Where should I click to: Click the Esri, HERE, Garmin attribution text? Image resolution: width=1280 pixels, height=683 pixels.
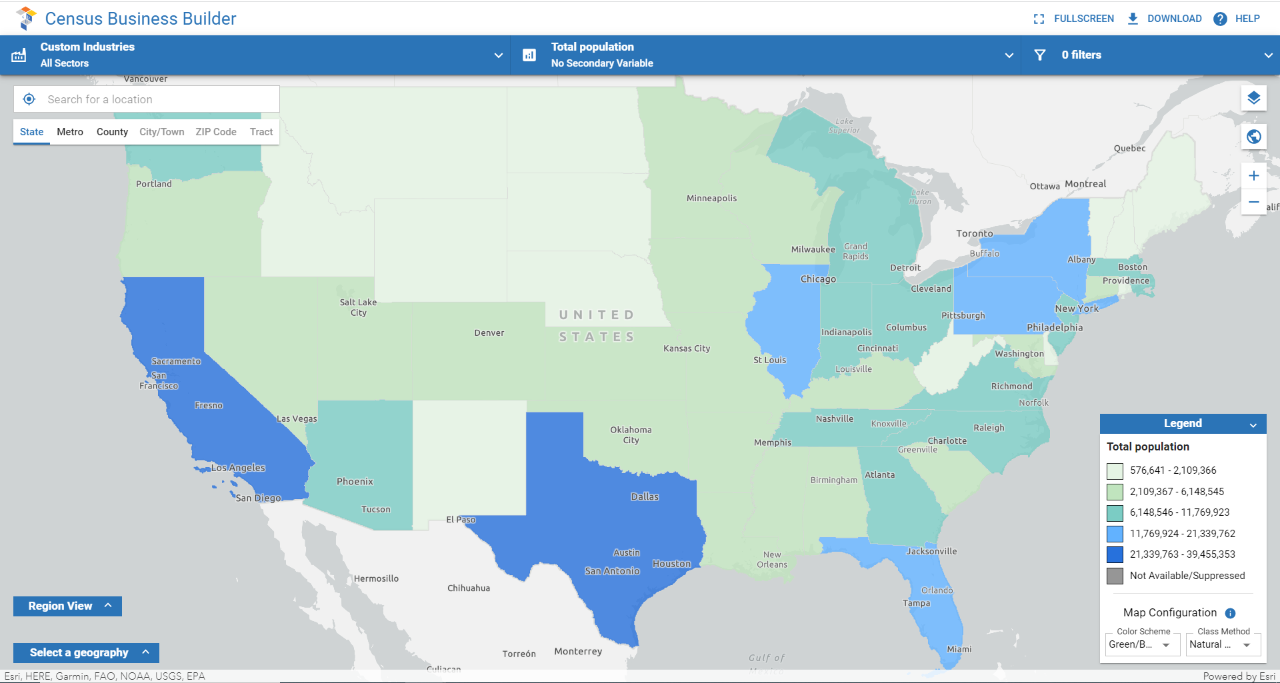point(104,677)
